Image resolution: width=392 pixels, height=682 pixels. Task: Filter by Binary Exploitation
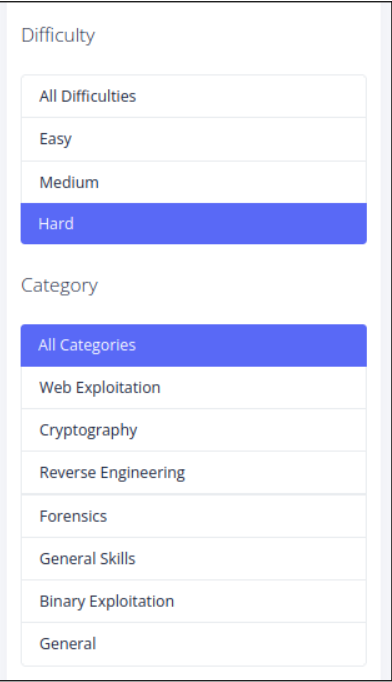click(x=194, y=602)
